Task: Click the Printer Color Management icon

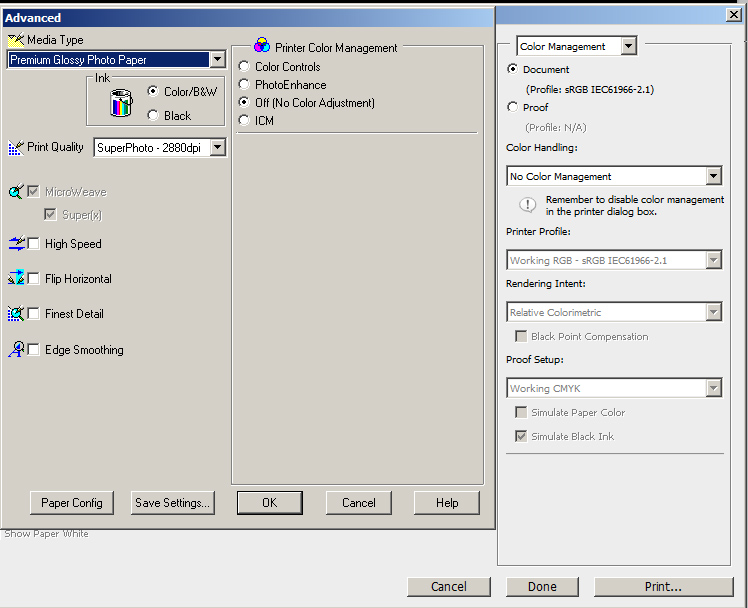Action: (x=261, y=46)
